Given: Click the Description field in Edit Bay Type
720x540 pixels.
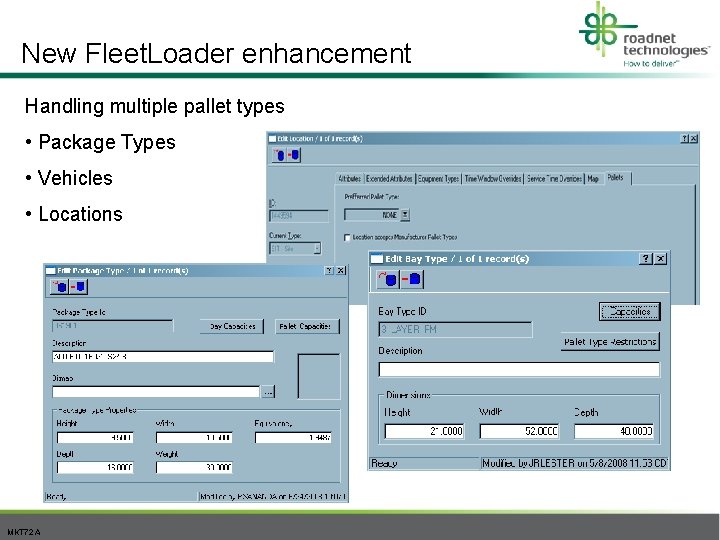Looking at the screenshot, I should tap(519, 369).
